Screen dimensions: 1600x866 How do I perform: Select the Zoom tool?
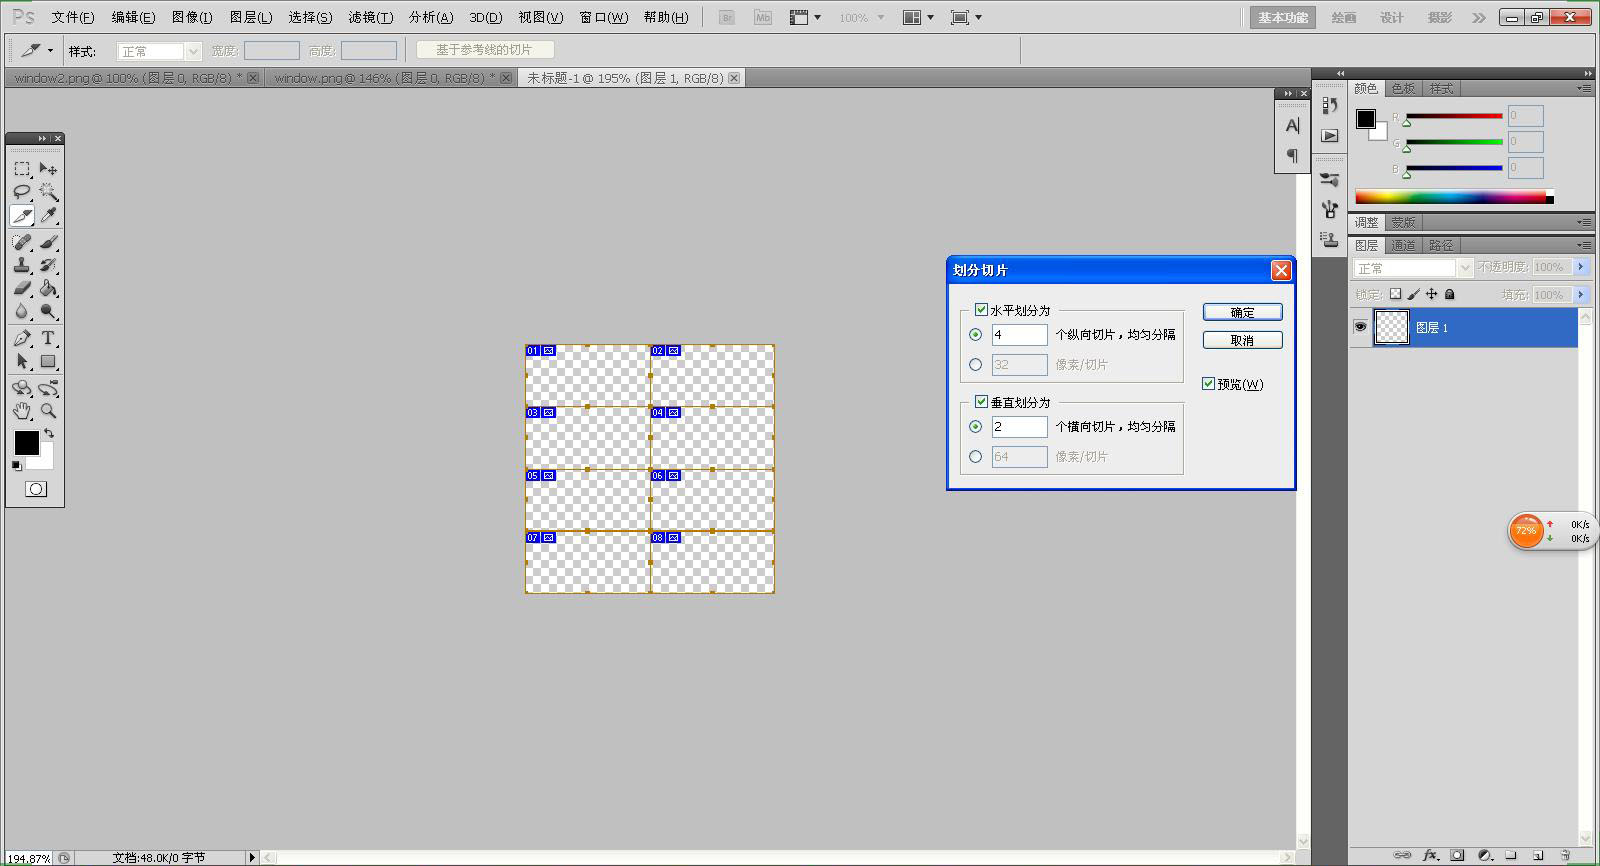48,410
